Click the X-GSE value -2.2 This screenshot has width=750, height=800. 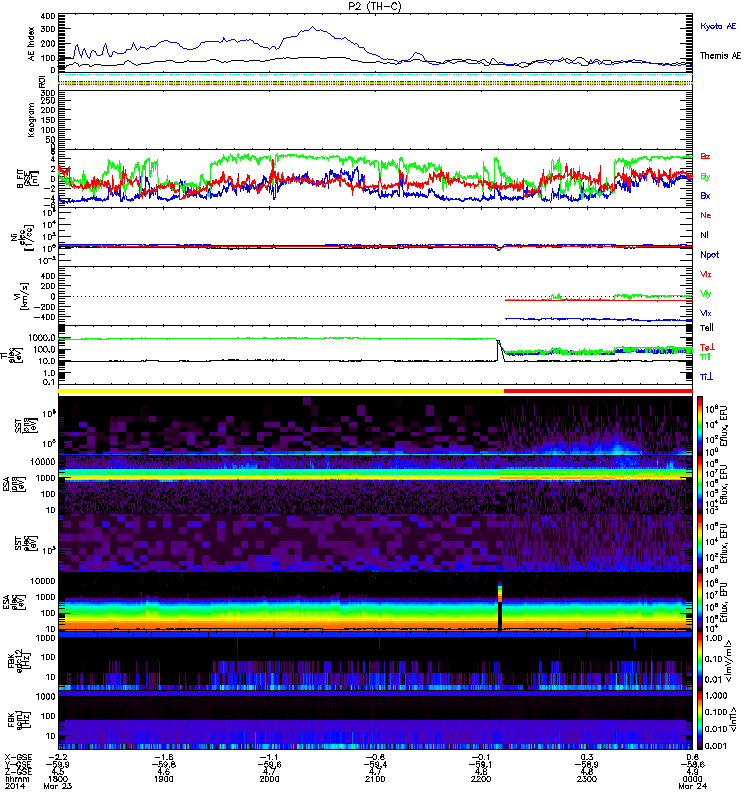[x=58, y=757]
